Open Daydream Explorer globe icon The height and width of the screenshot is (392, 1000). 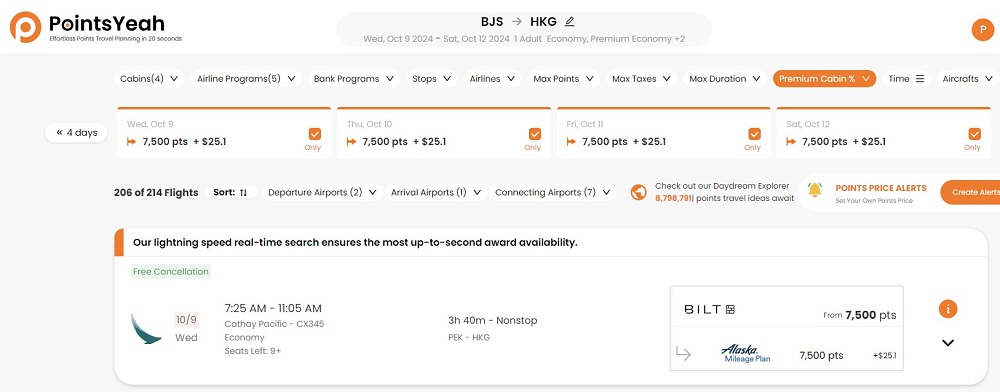[x=638, y=192]
